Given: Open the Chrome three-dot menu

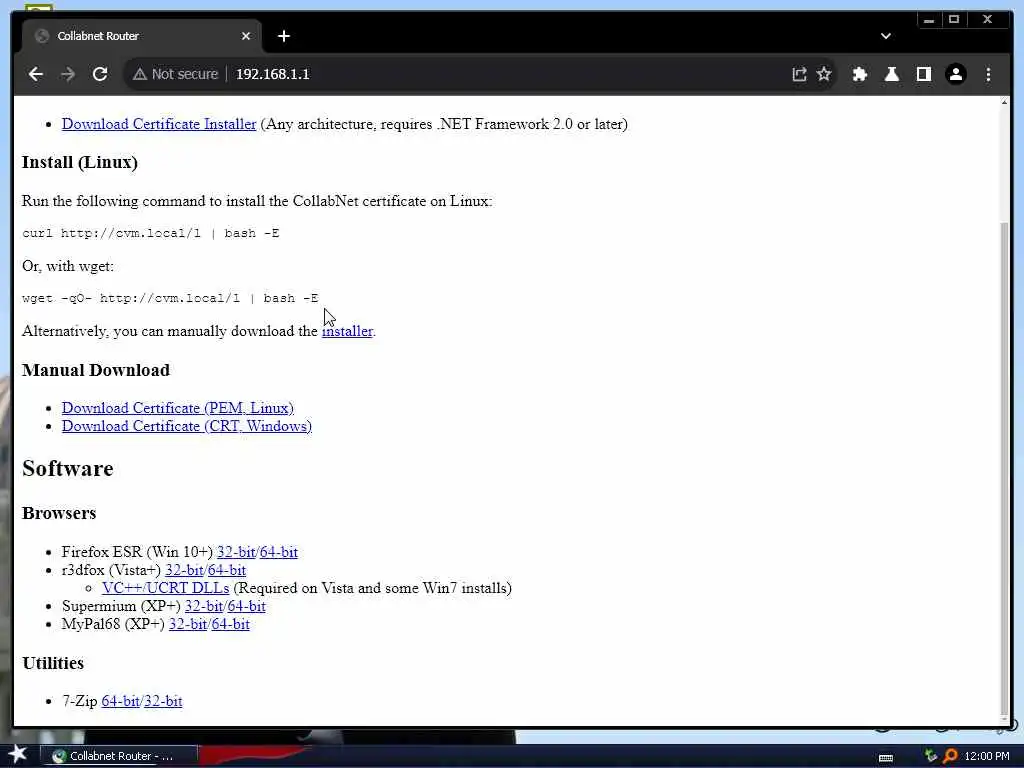Looking at the screenshot, I should (x=988, y=74).
